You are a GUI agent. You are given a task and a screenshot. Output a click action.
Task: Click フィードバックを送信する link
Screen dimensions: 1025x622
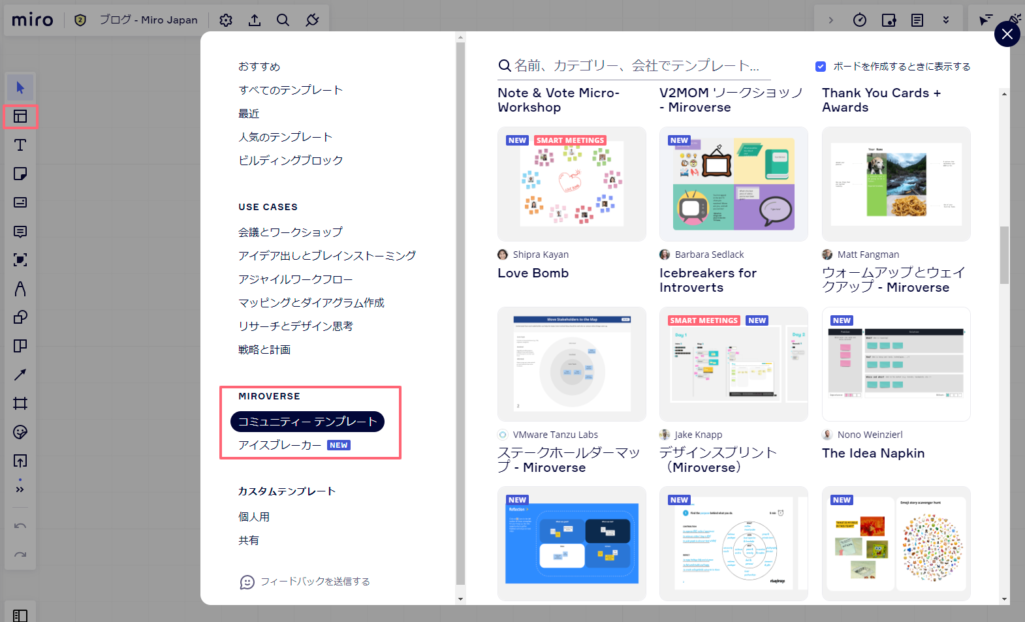click(x=305, y=581)
